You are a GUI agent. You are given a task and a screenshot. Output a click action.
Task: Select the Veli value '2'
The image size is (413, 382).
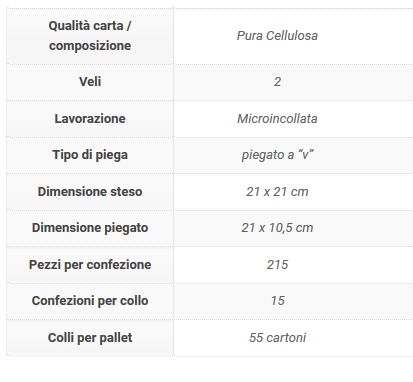(x=277, y=82)
